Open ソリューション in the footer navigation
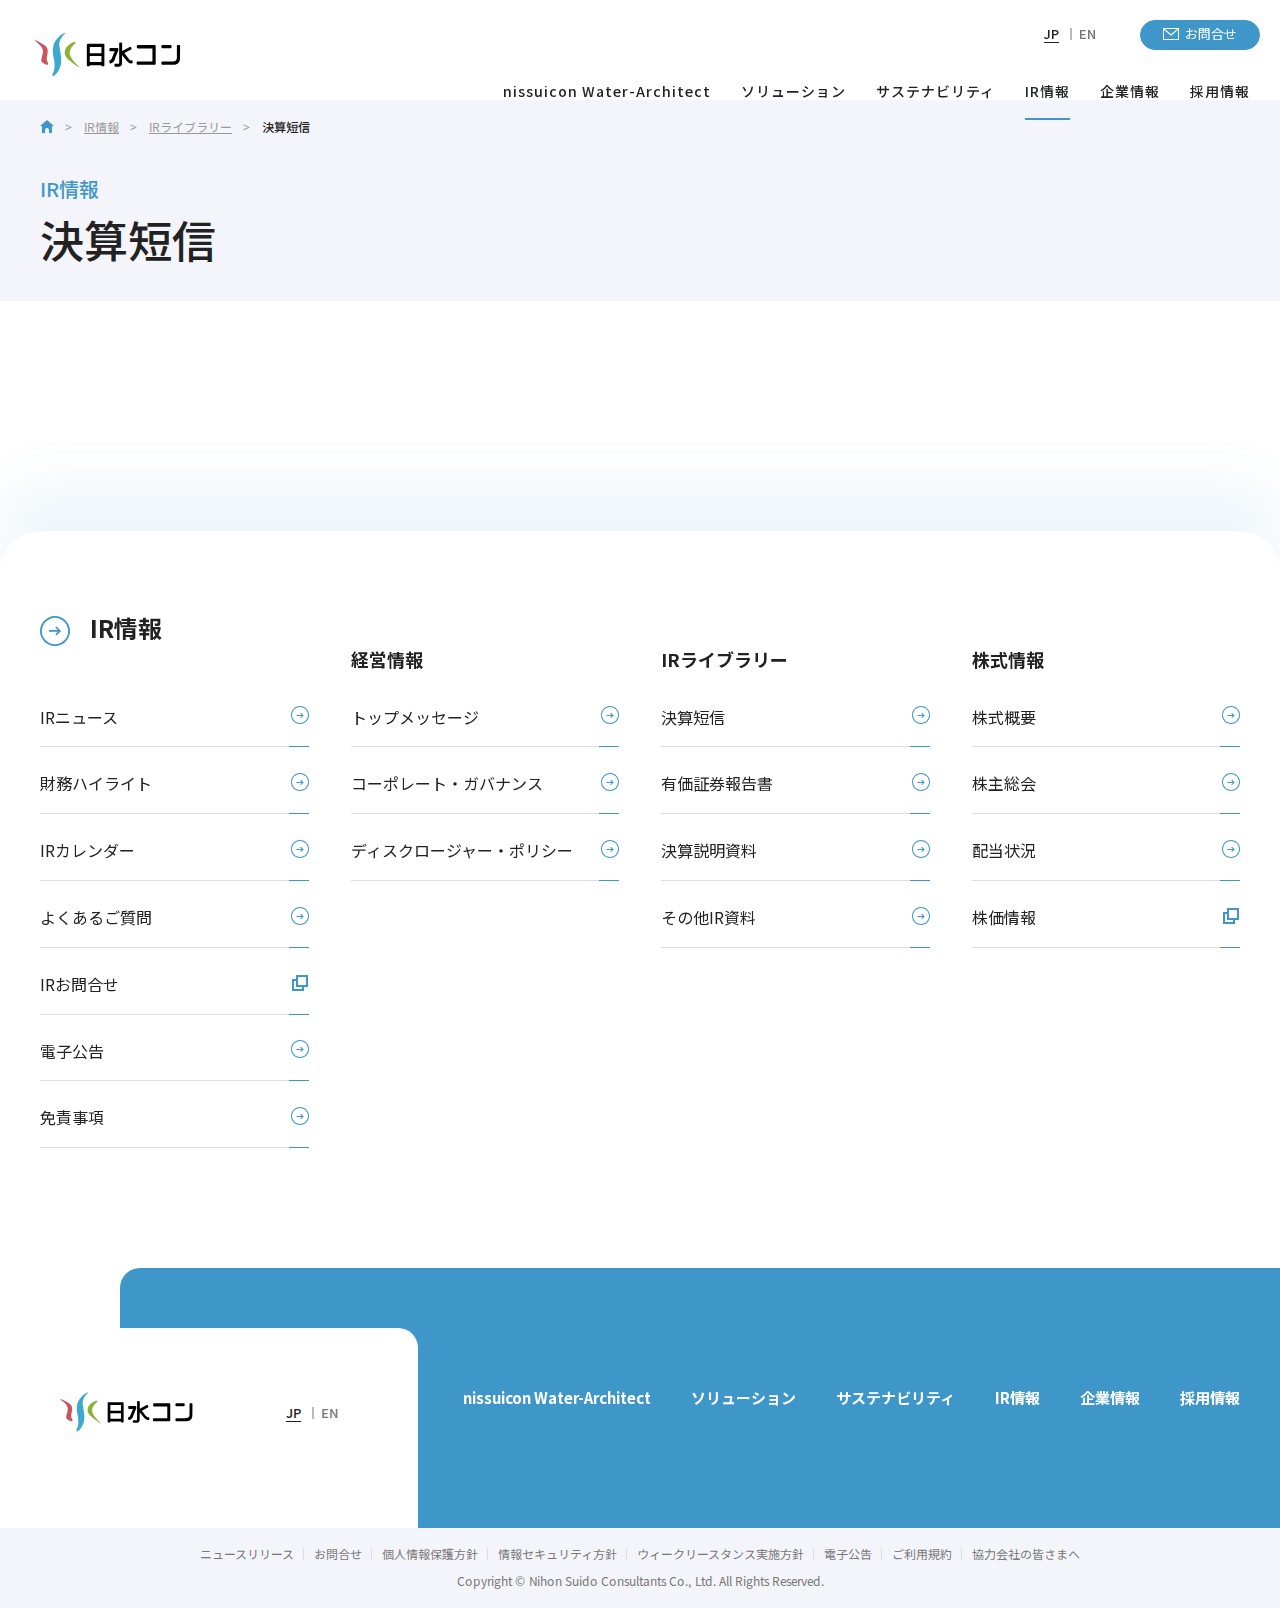Viewport: 1280px width, 1608px height. [x=744, y=1398]
